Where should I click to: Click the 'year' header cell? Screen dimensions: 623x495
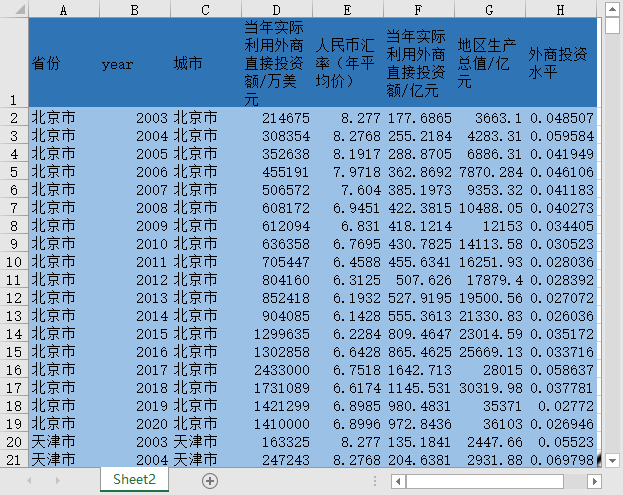(x=135, y=63)
